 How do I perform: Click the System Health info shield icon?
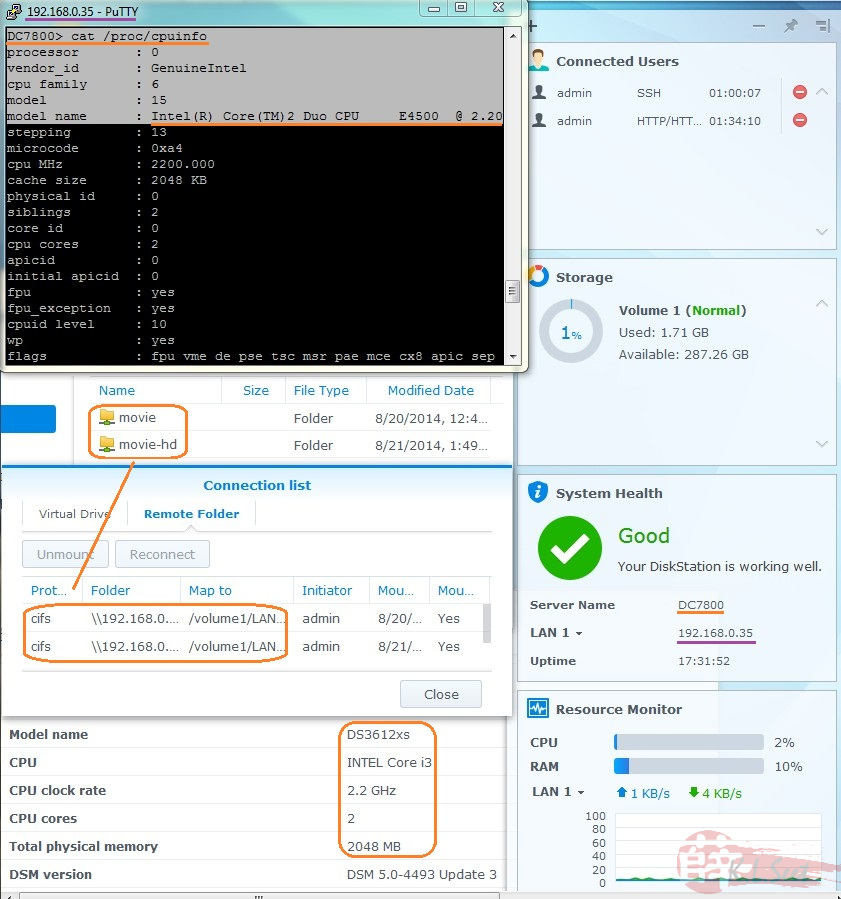tap(538, 493)
